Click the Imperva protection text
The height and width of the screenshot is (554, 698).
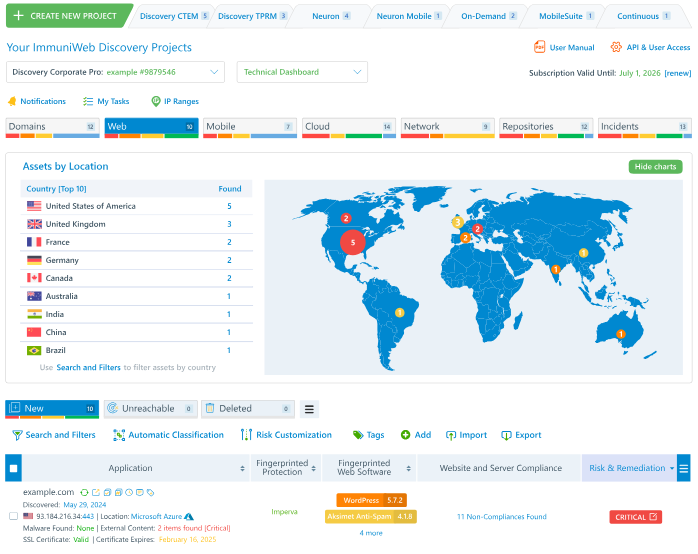284,512
